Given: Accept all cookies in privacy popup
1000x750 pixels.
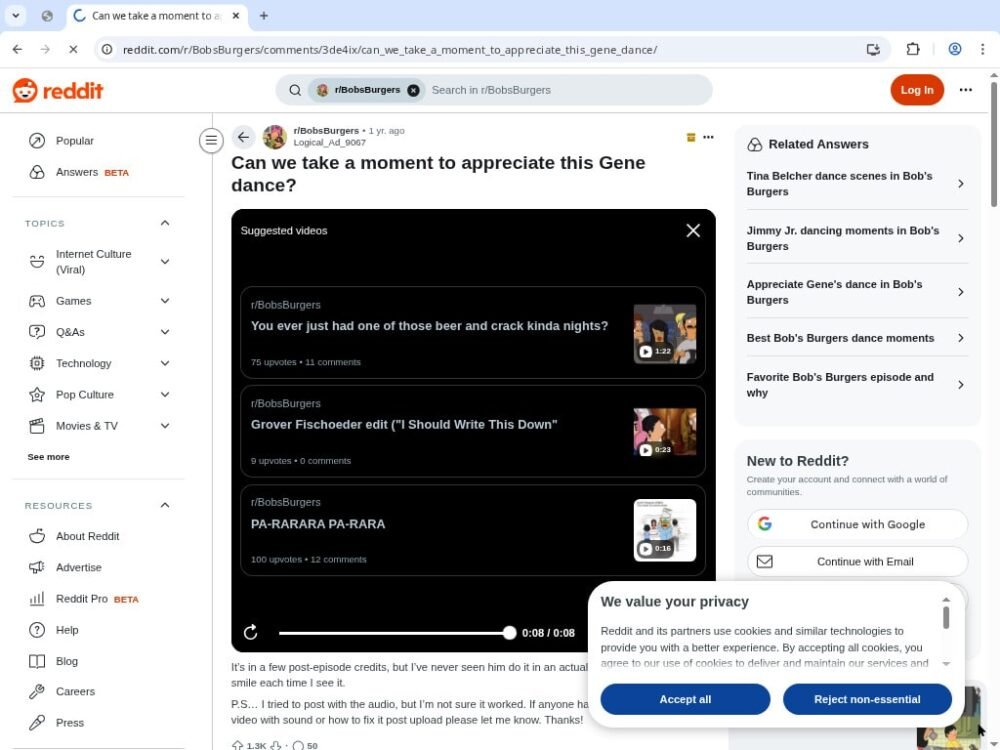Looking at the screenshot, I should [685, 699].
